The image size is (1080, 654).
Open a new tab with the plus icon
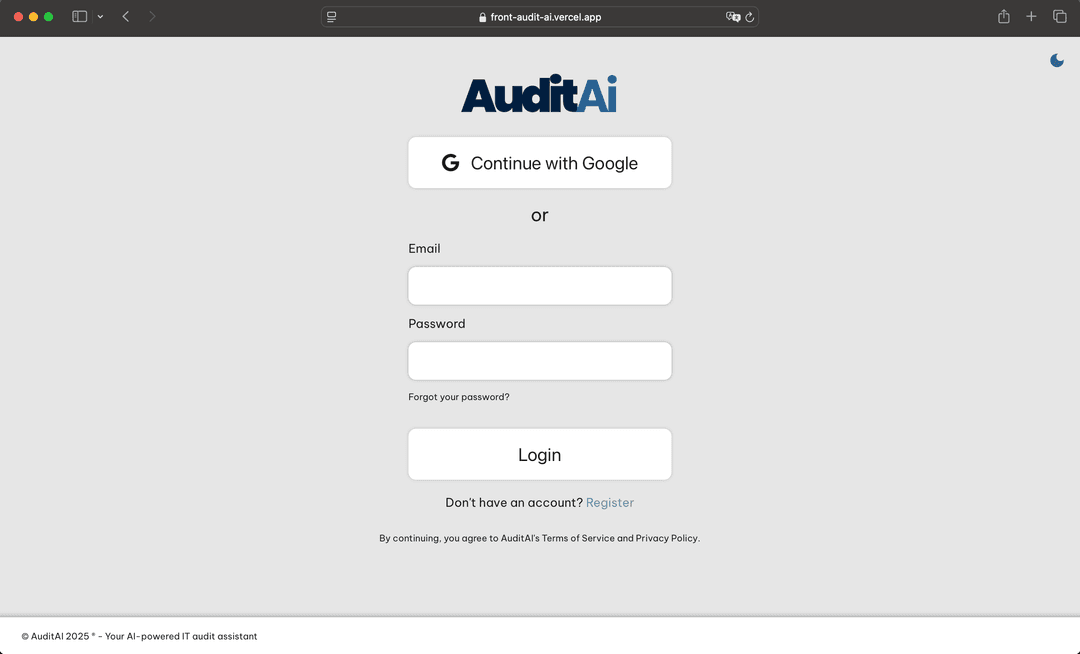1031,16
